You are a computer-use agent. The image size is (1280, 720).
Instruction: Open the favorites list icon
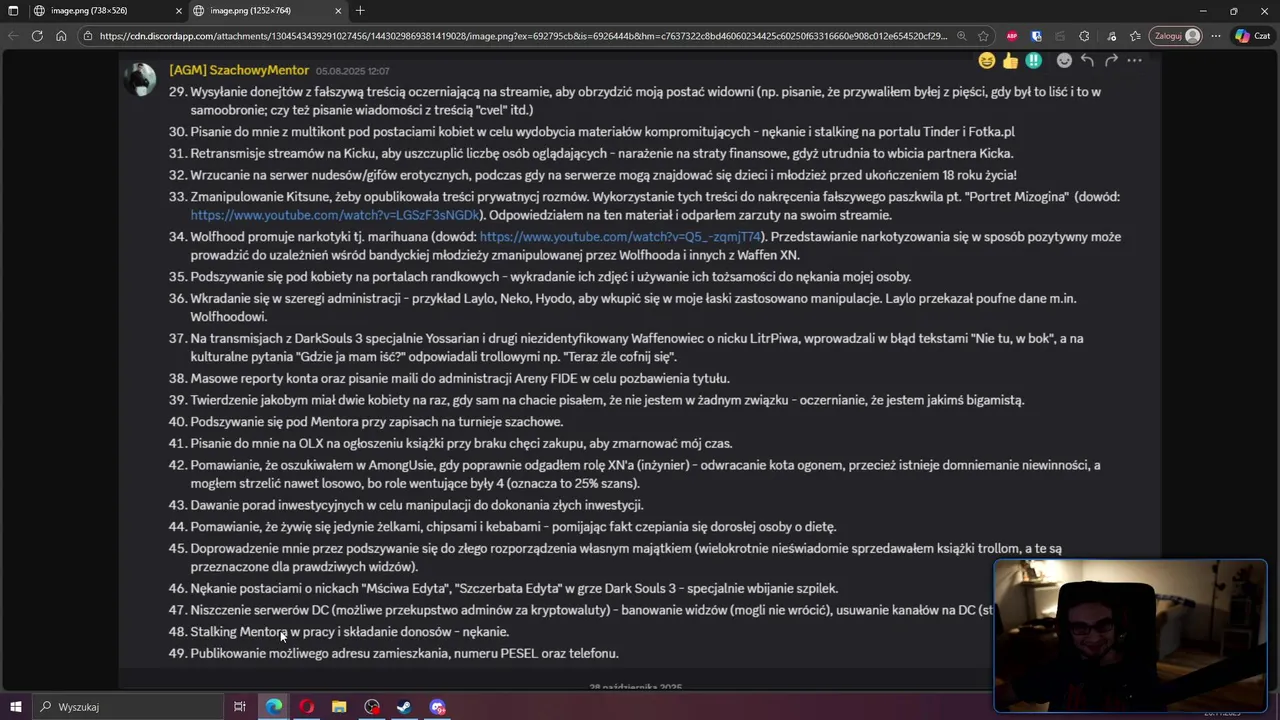[x=1135, y=36]
